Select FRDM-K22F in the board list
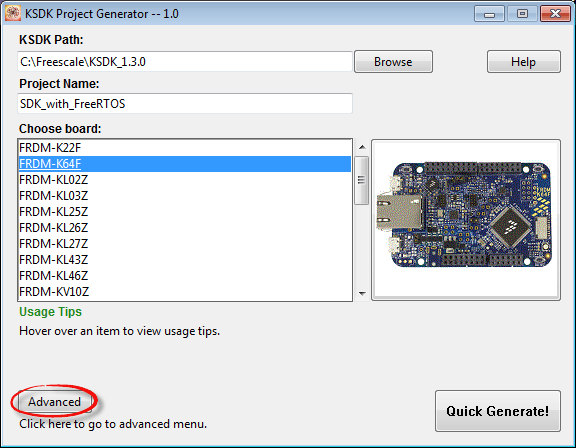The width and height of the screenshot is (576, 448). pos(185,148)
